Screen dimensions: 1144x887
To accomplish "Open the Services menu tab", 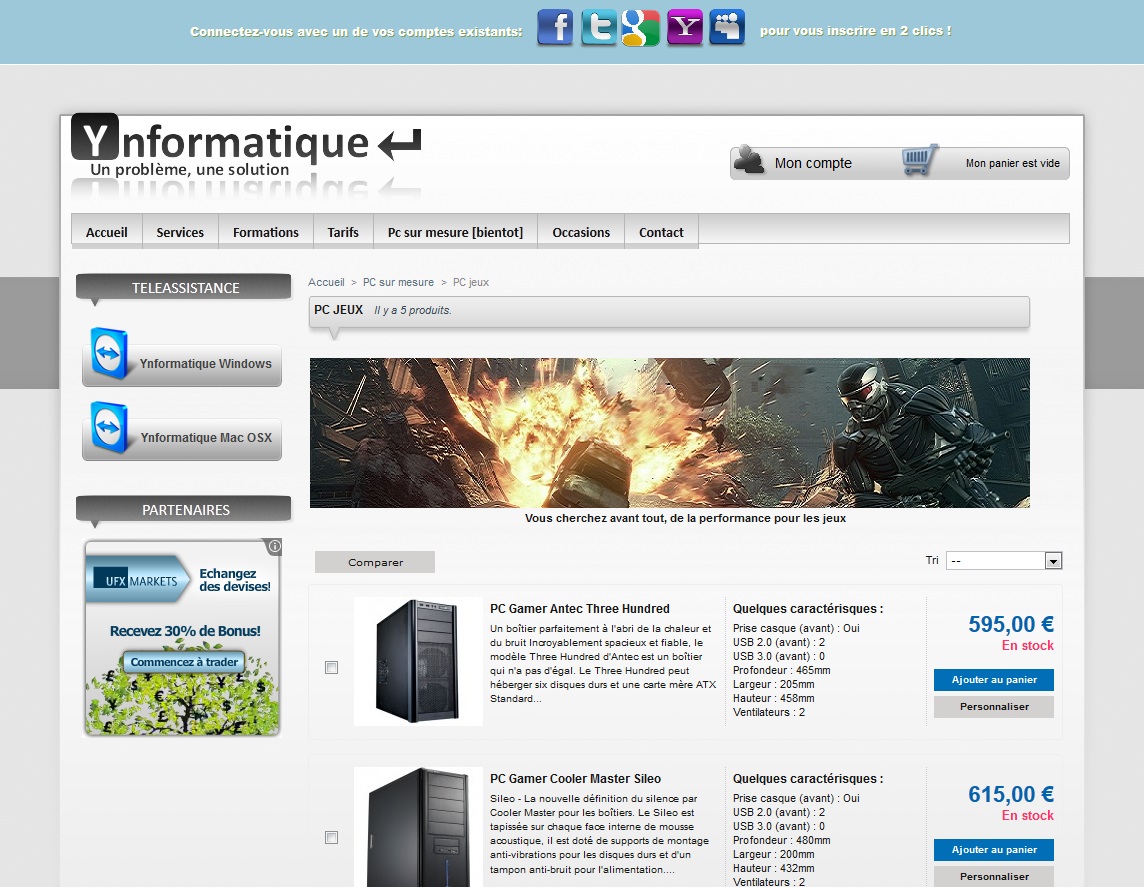I will (x=180, y=232).
